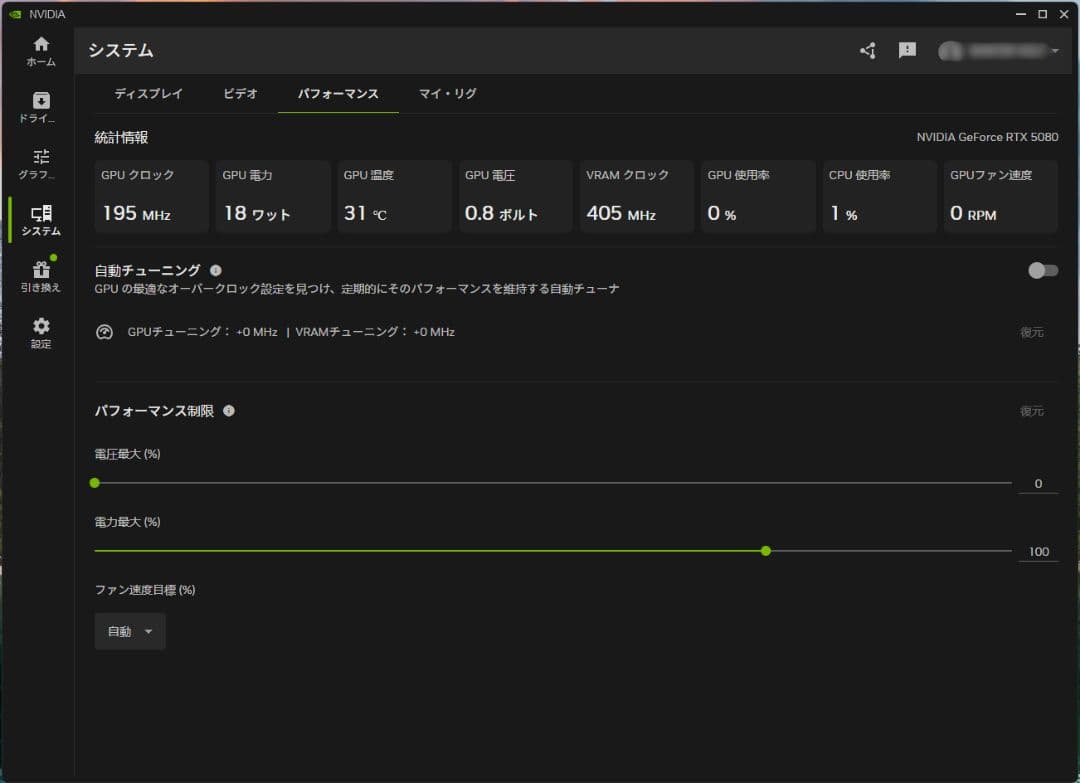1080x783 pixels.
Task: Open the ホーム sidebar icon
Action: tap(40, 50)
